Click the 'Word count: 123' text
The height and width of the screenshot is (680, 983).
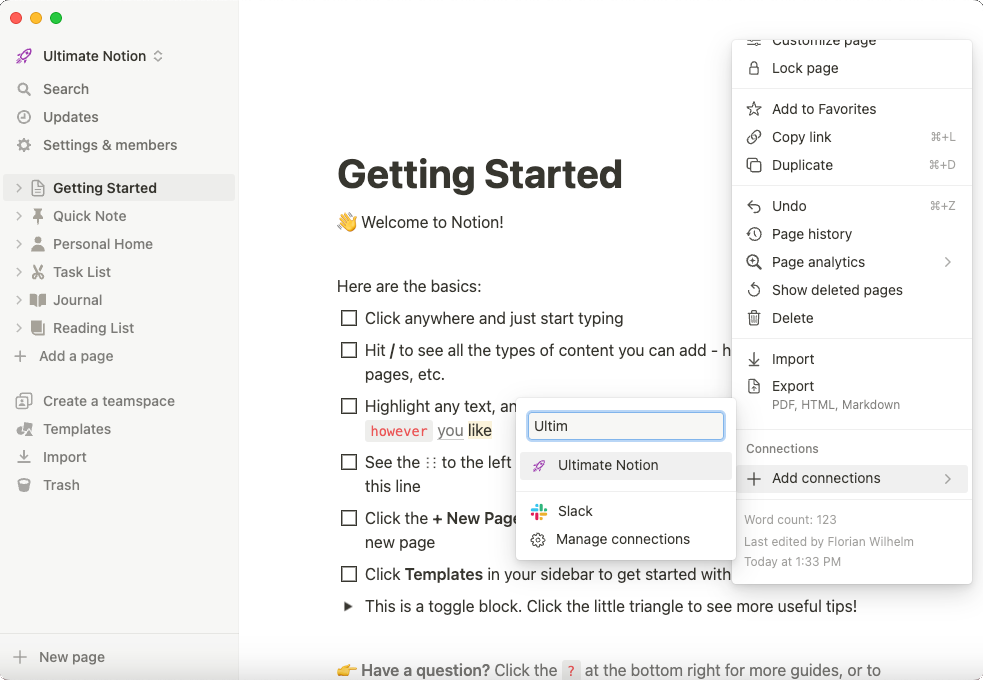point(790,520)
